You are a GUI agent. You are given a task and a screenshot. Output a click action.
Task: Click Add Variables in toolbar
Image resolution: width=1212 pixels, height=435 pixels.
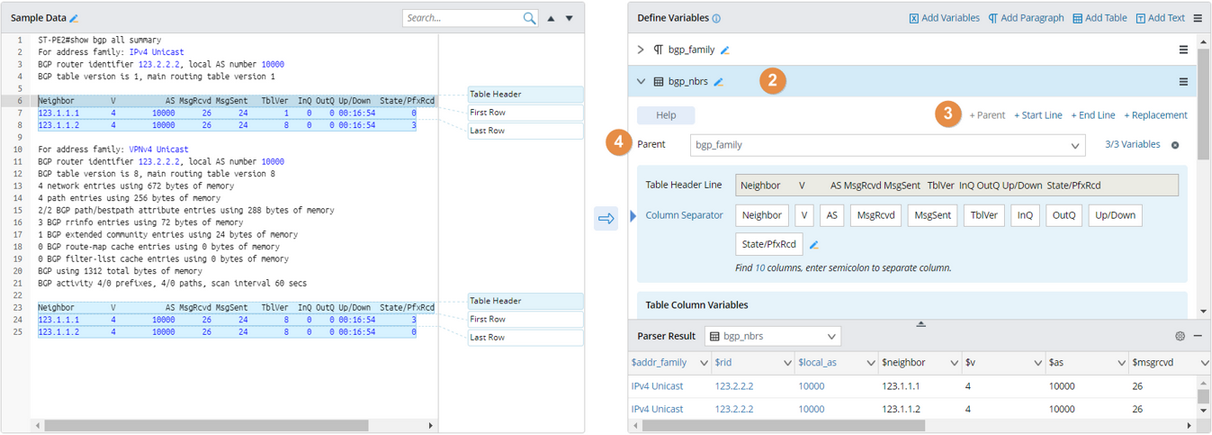point(943,18)
